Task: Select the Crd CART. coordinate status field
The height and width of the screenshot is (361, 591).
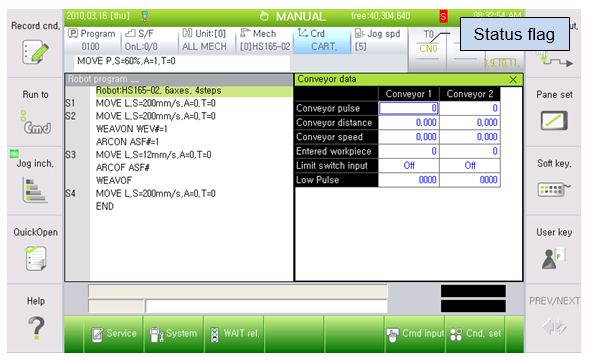Action: point(322,40)
